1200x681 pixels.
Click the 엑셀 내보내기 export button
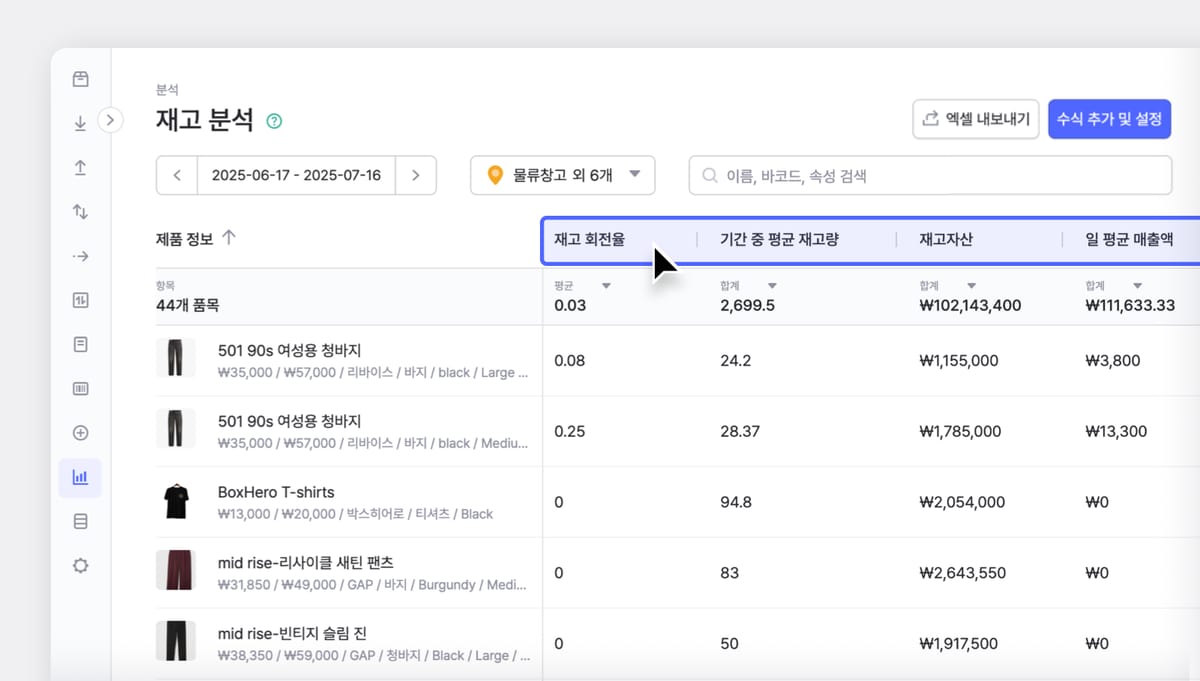[975, 117]
